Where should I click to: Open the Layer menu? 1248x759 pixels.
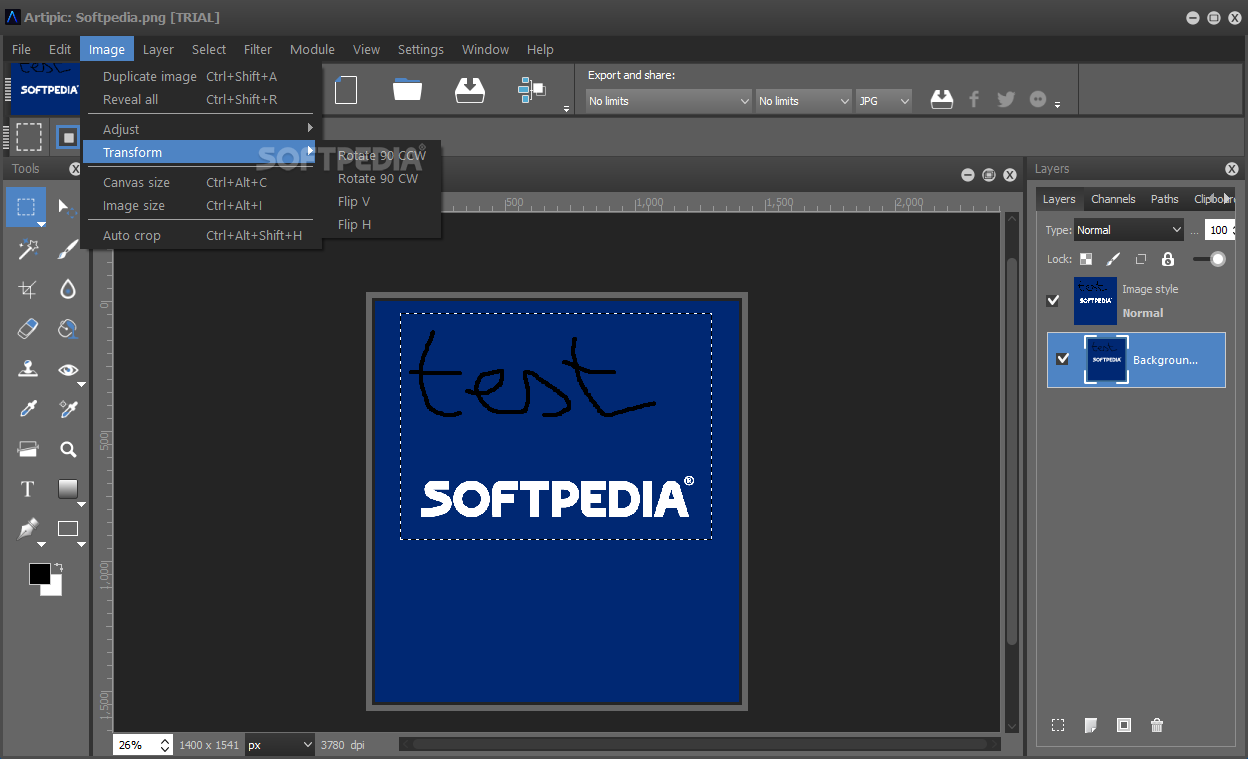pyautogui.click(x=158, y=49)
